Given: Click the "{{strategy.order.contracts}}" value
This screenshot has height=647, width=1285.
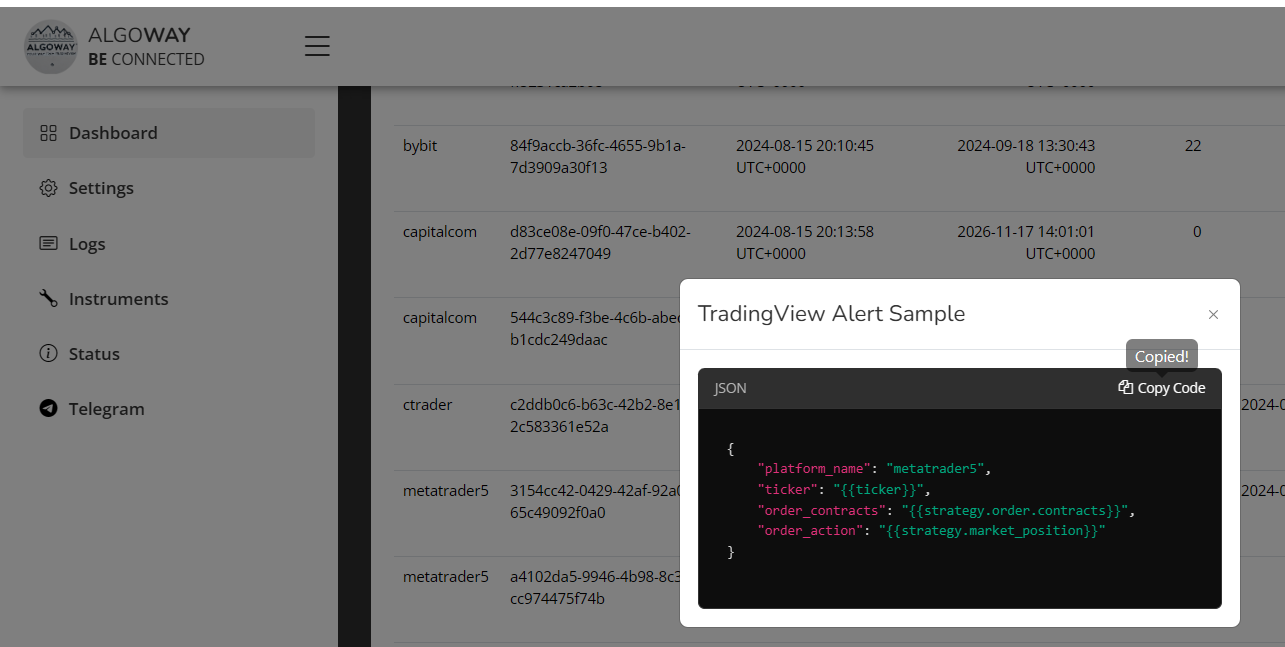Looking at the screenshot, I should pos(1014,510).
